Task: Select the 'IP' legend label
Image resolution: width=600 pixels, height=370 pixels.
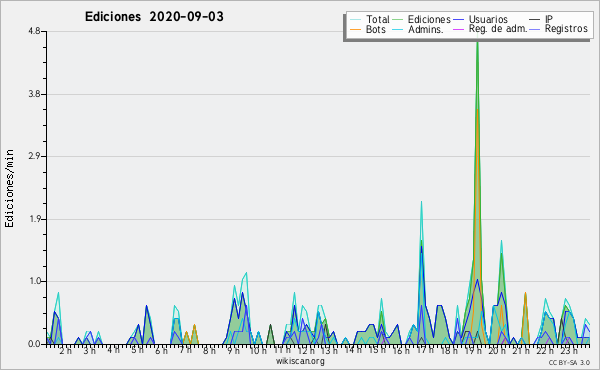Action: point(549,19)
